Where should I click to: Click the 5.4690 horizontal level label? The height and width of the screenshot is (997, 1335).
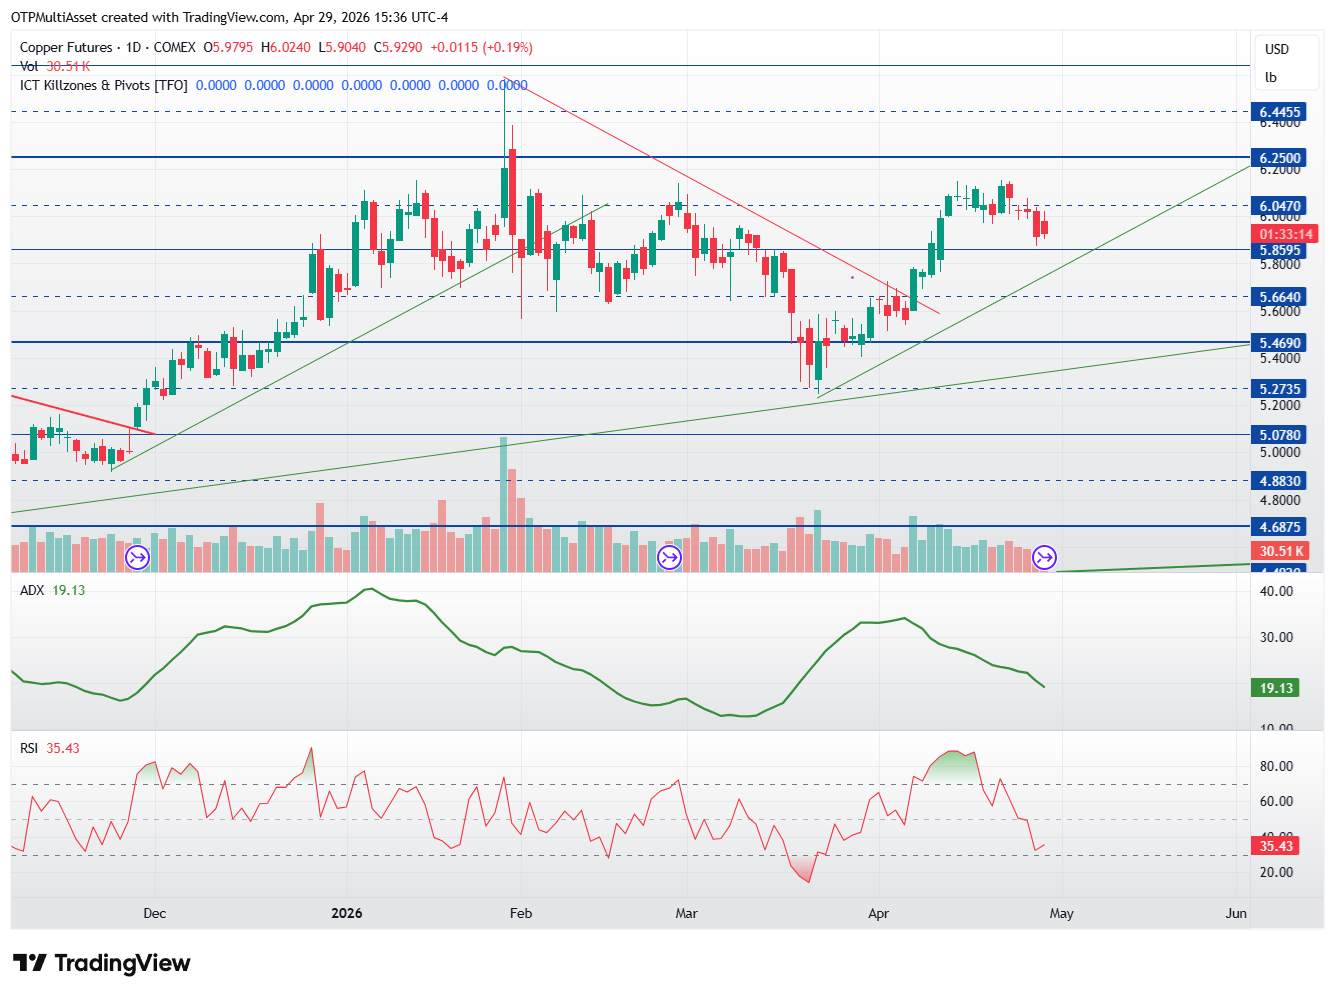pos(1280,343)
